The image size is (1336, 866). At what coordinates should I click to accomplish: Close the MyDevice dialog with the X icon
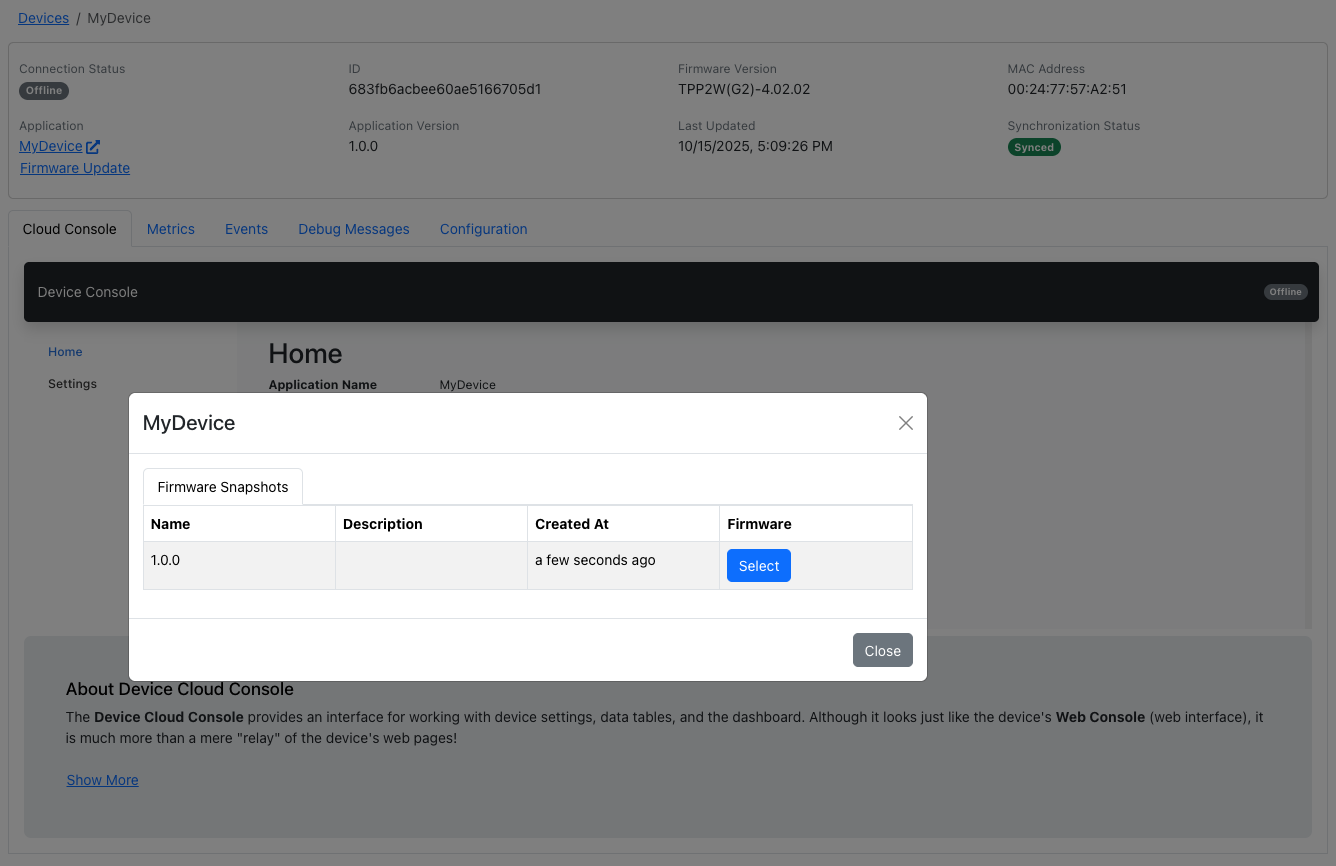906,423
